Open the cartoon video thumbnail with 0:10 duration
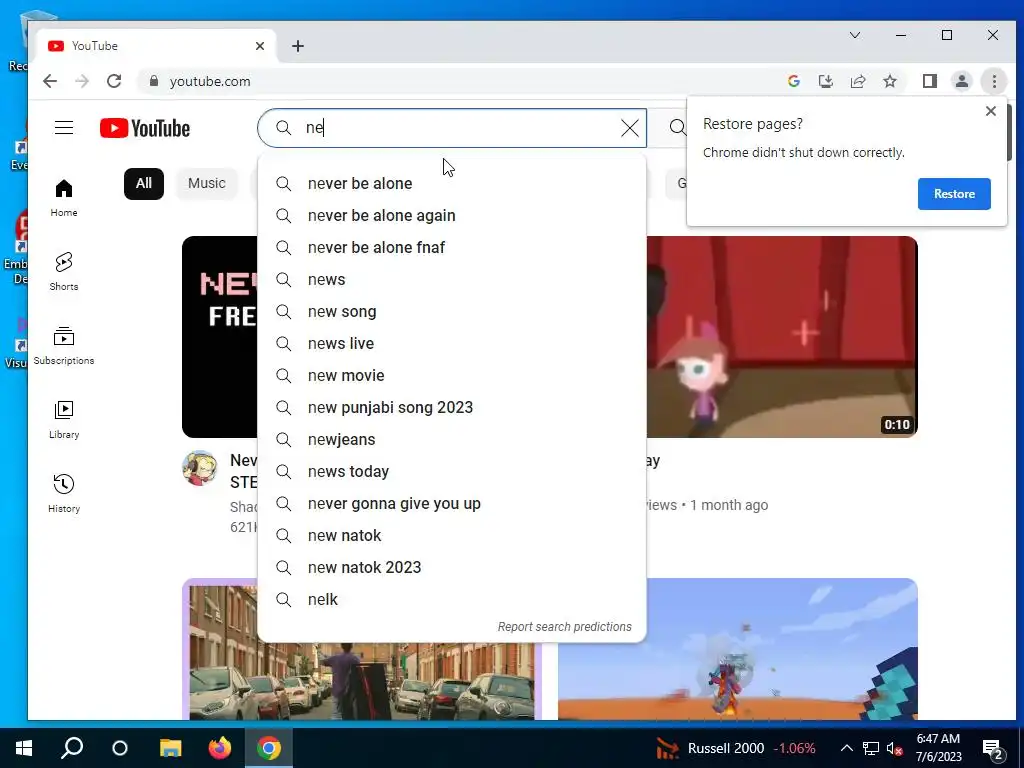This screenshot has width=1024, height=768. pyautogui.click(x=782, y=337)
